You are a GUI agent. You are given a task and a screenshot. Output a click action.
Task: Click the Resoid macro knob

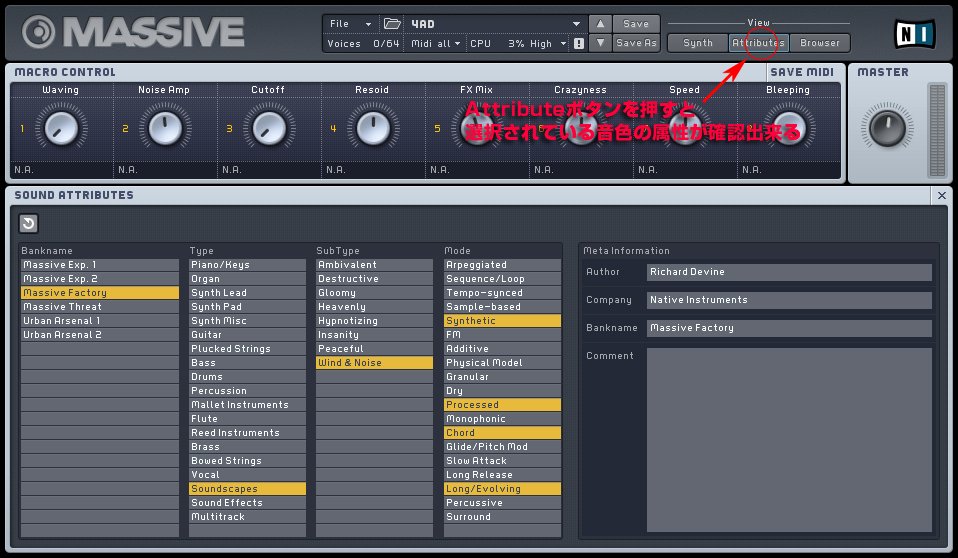coord(373,128)
